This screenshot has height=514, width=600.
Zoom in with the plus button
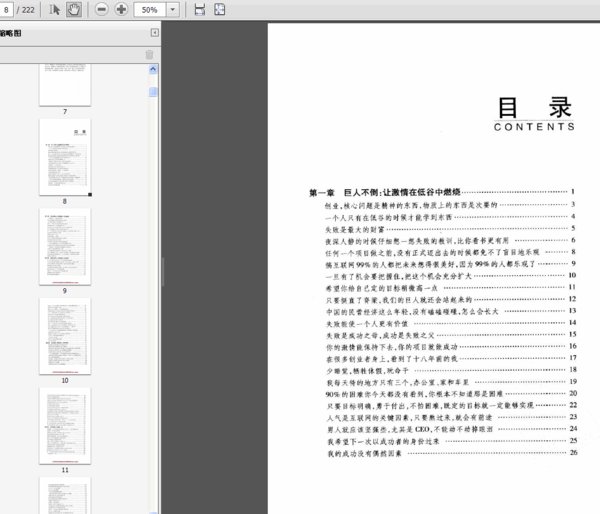(121, 9)
